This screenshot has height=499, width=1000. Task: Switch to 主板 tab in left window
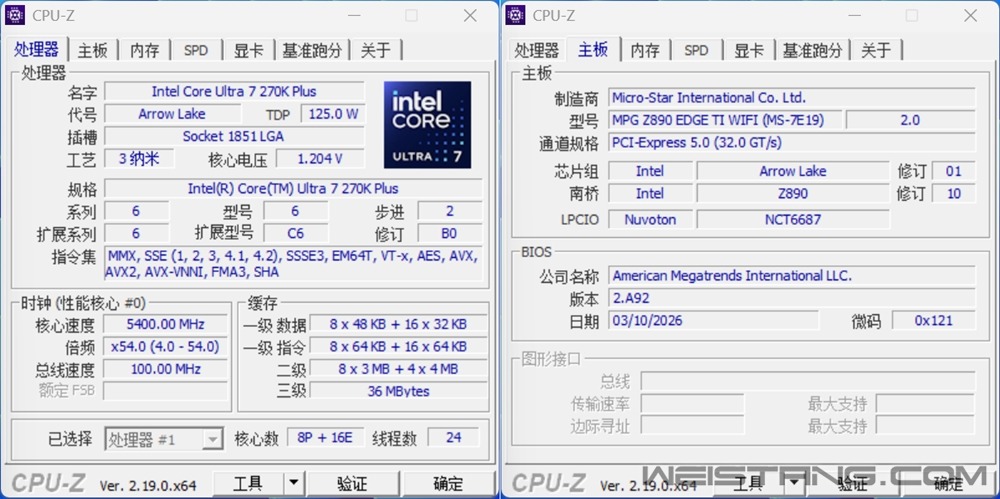(x=92, y=50)
